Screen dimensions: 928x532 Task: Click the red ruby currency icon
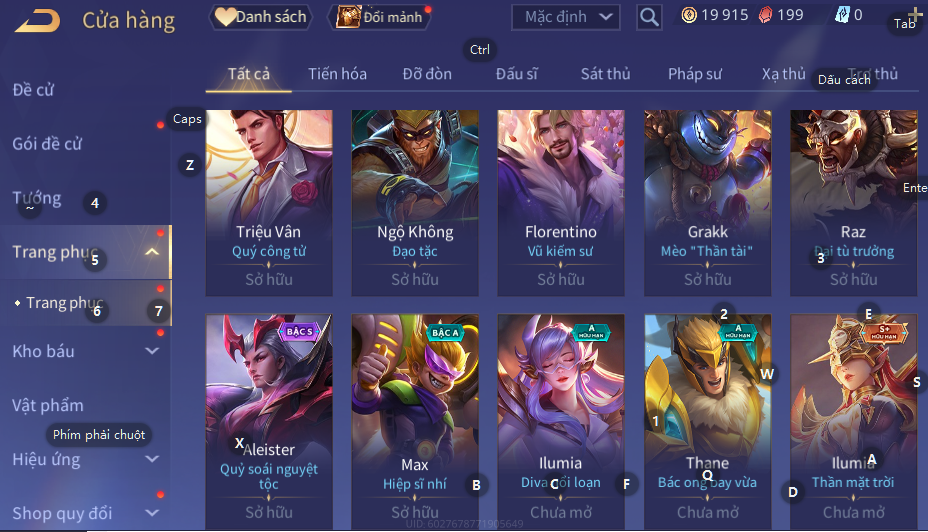pyautogui.click(x=765, y=15)
